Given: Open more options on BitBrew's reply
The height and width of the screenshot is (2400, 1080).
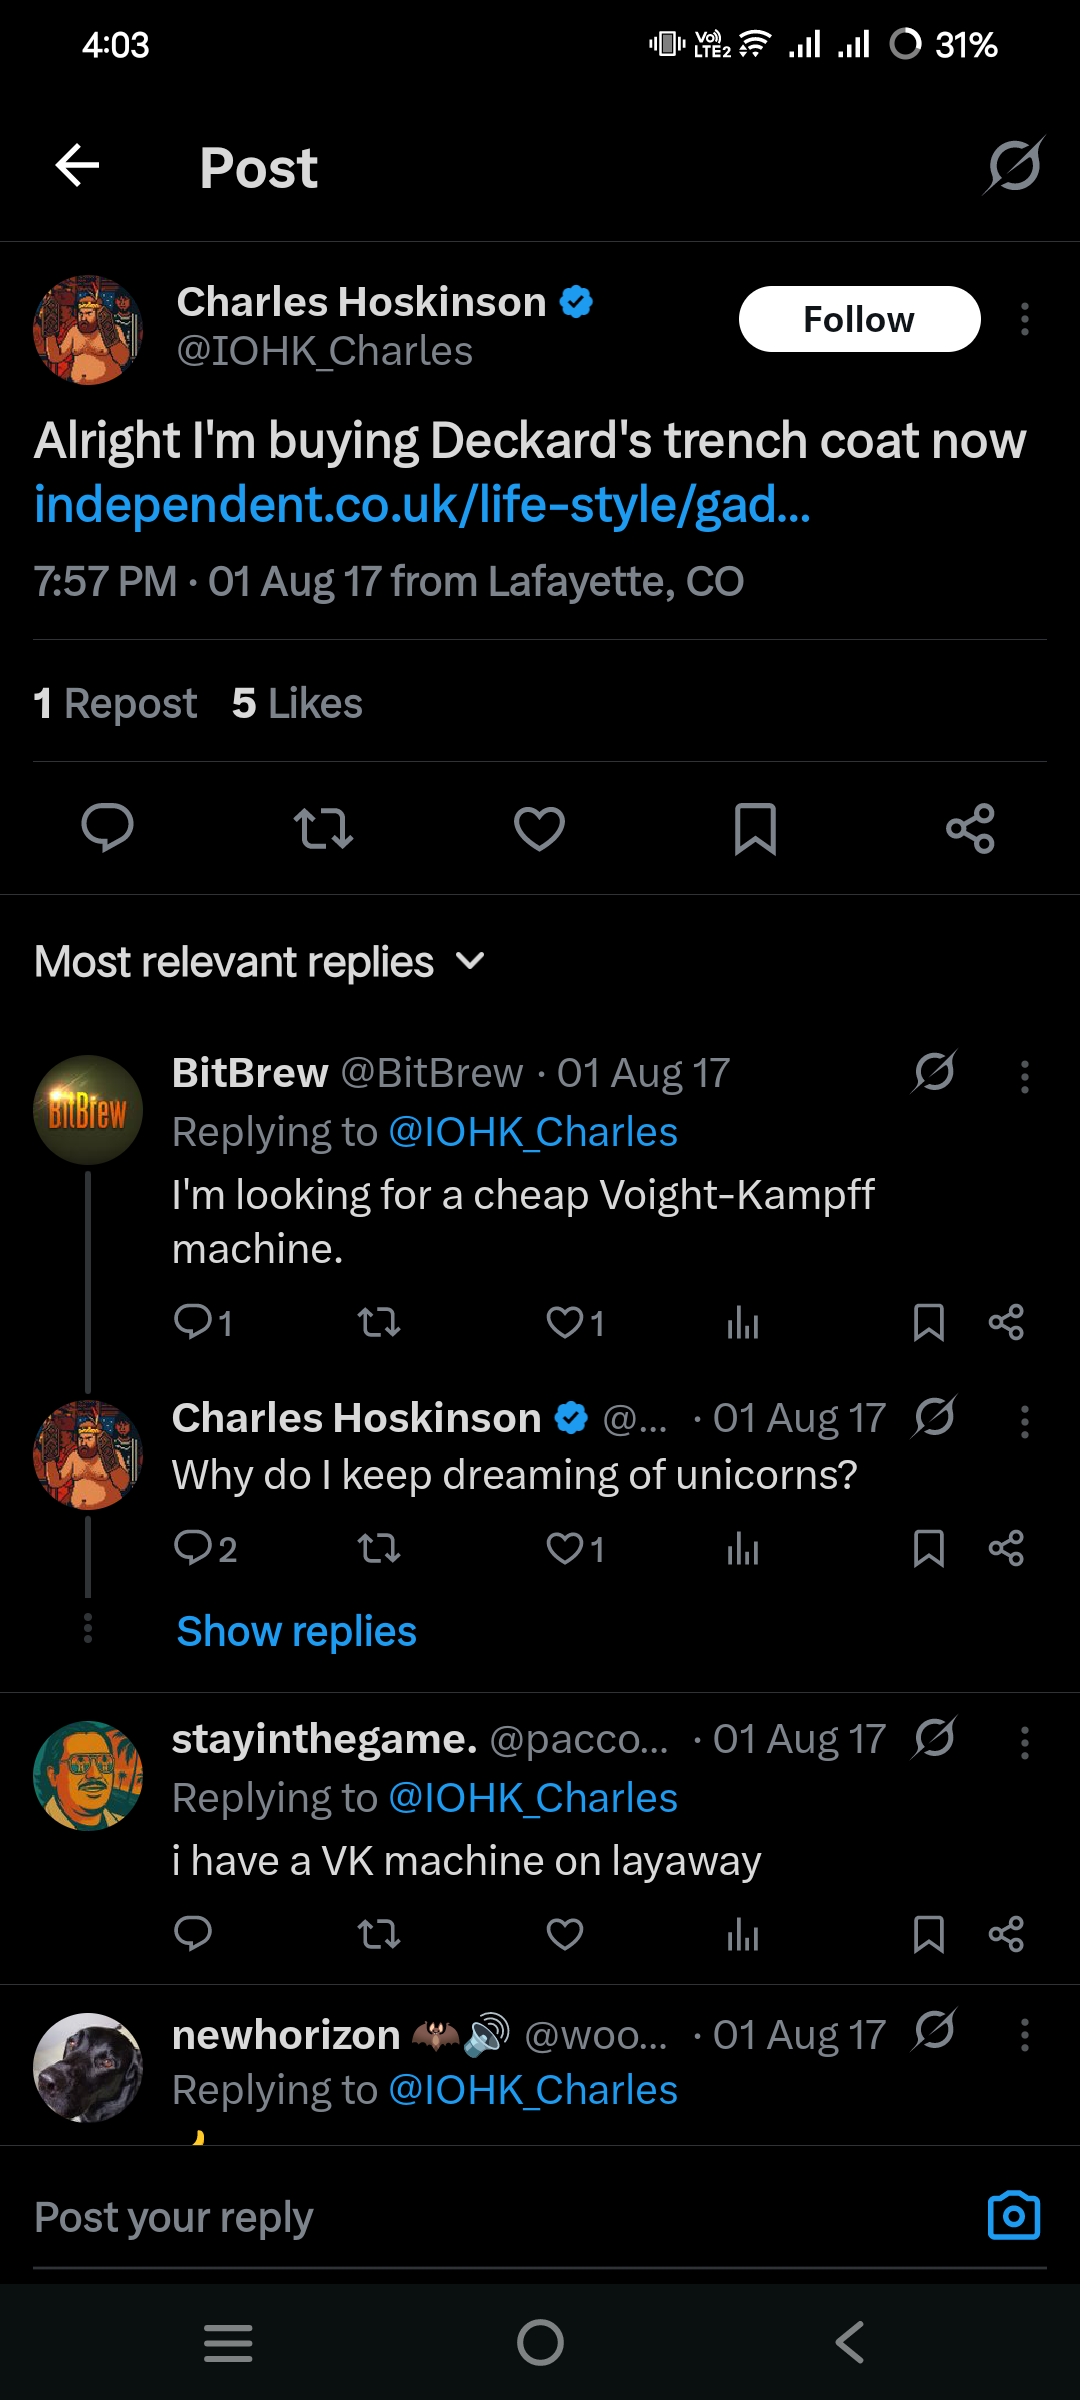Looking at the screenshot, I should click(x=1024, y=1077).
